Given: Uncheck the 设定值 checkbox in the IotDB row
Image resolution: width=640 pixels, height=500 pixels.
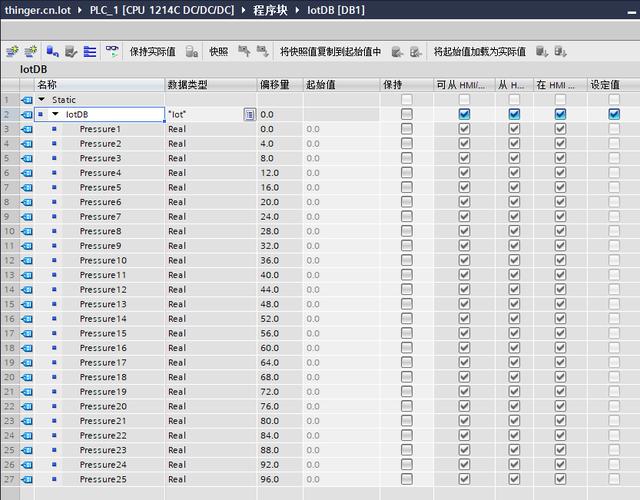Looking at the screenshot, I should coord(614,115).
